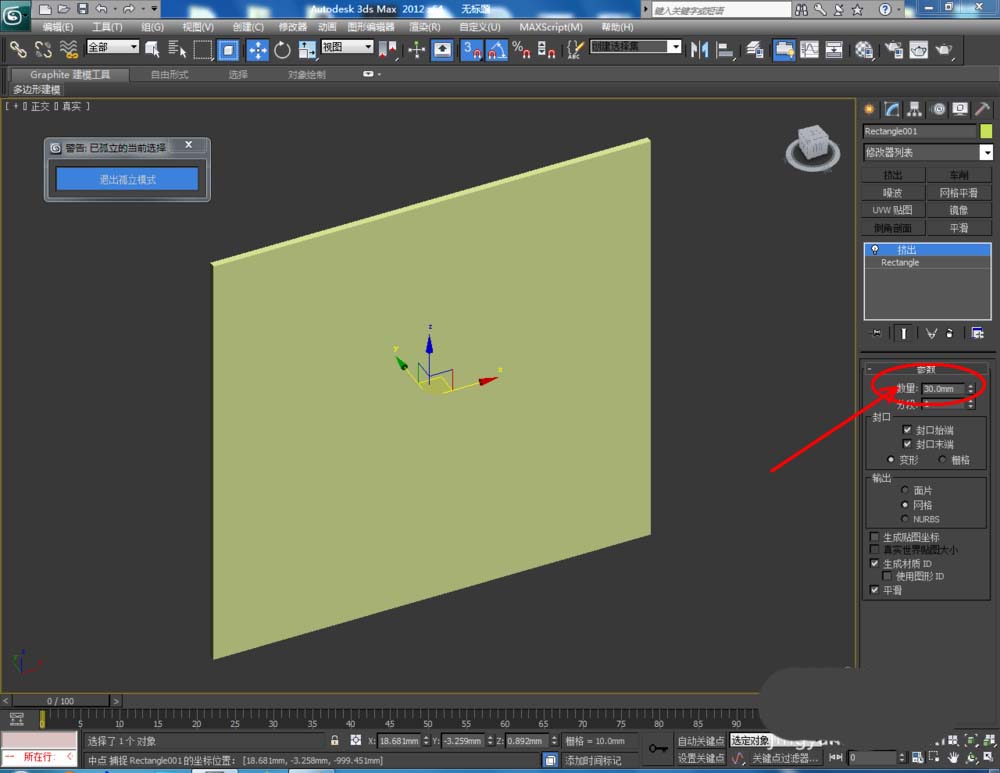The image size is (1000, 773).
Task: Toggle the Angle Snap icon
Action: click(x=497, y=49)
